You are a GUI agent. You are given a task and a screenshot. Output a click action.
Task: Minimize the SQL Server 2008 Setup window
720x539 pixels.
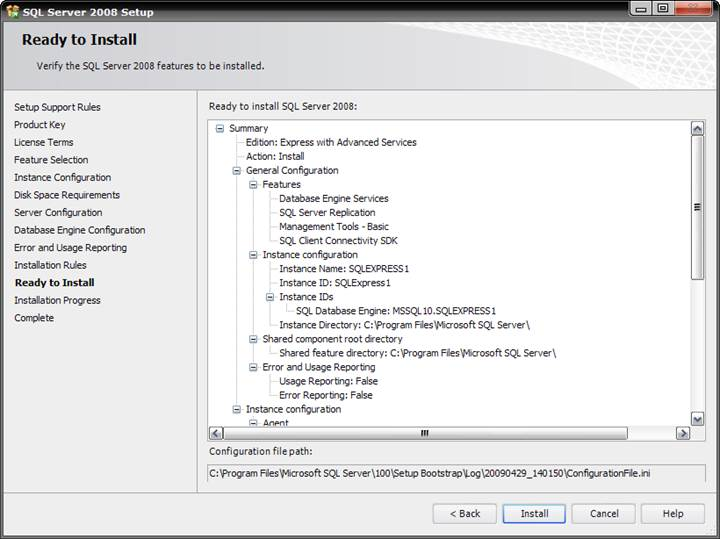coord(641,8)
